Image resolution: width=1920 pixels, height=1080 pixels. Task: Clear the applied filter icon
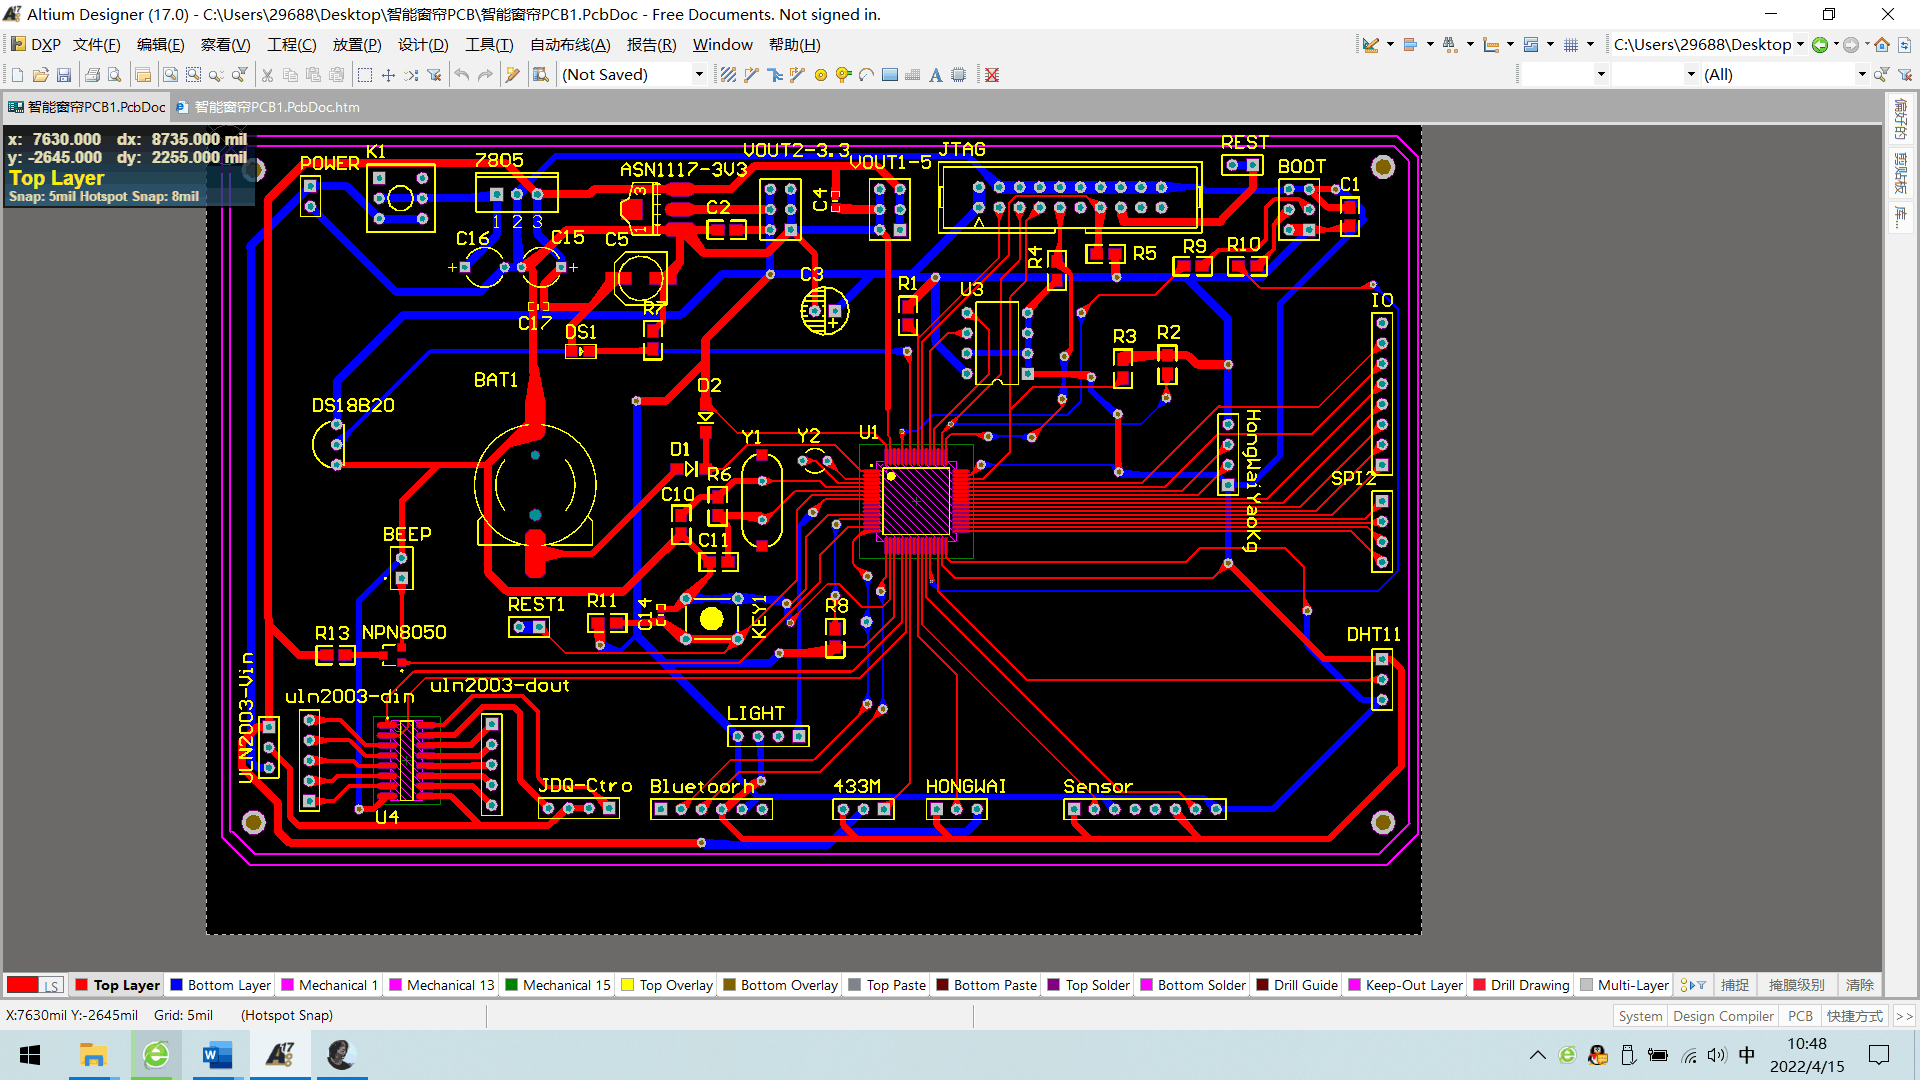tap(1905, 75)
